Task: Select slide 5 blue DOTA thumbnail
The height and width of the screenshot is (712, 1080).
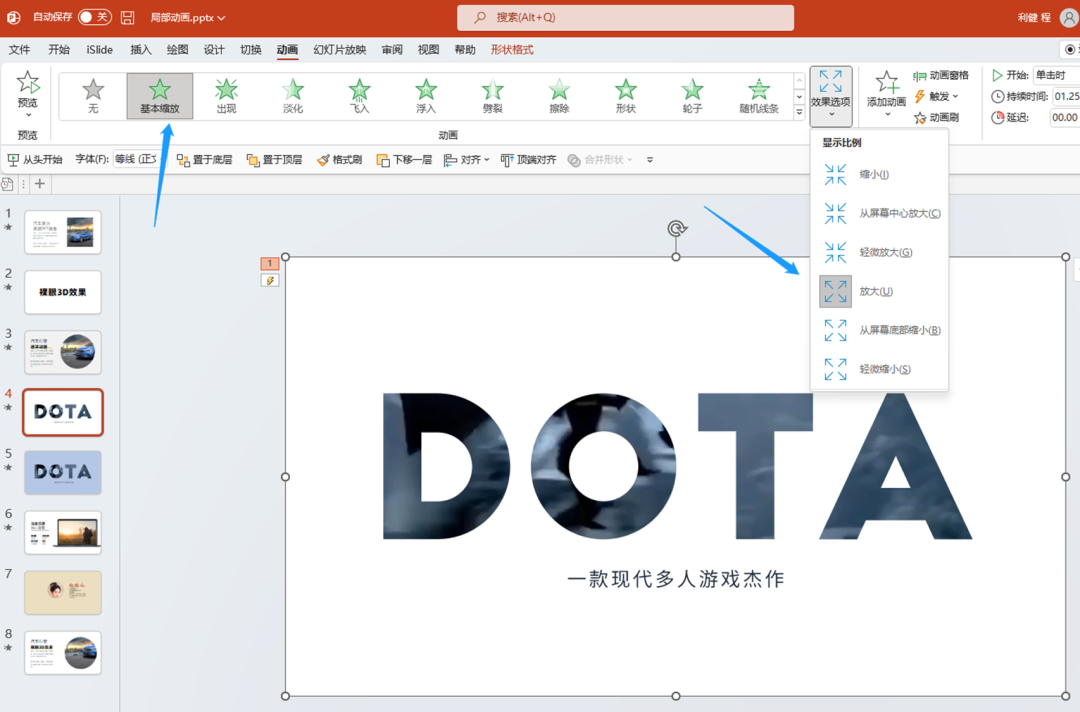Action: pos(63,472)
